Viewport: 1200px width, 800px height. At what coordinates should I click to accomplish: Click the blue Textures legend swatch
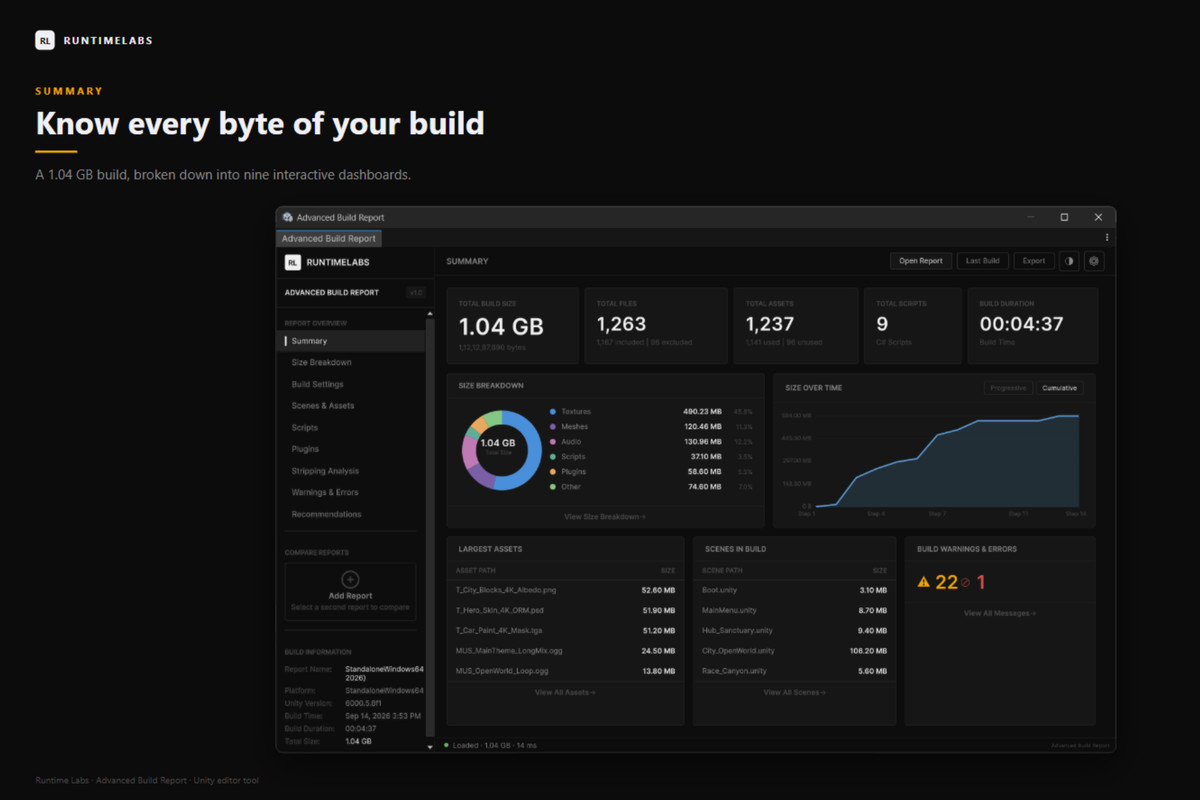click(x=553, y=412)
